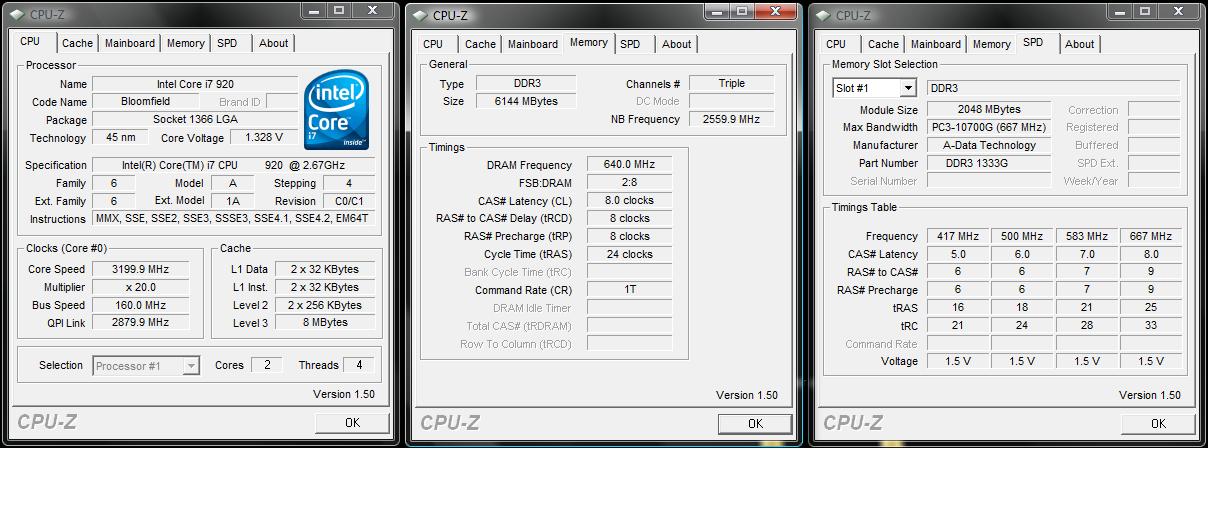Click the Cores value 2
The width and height of the screenshot is (1208, 525).
[266, 365]
